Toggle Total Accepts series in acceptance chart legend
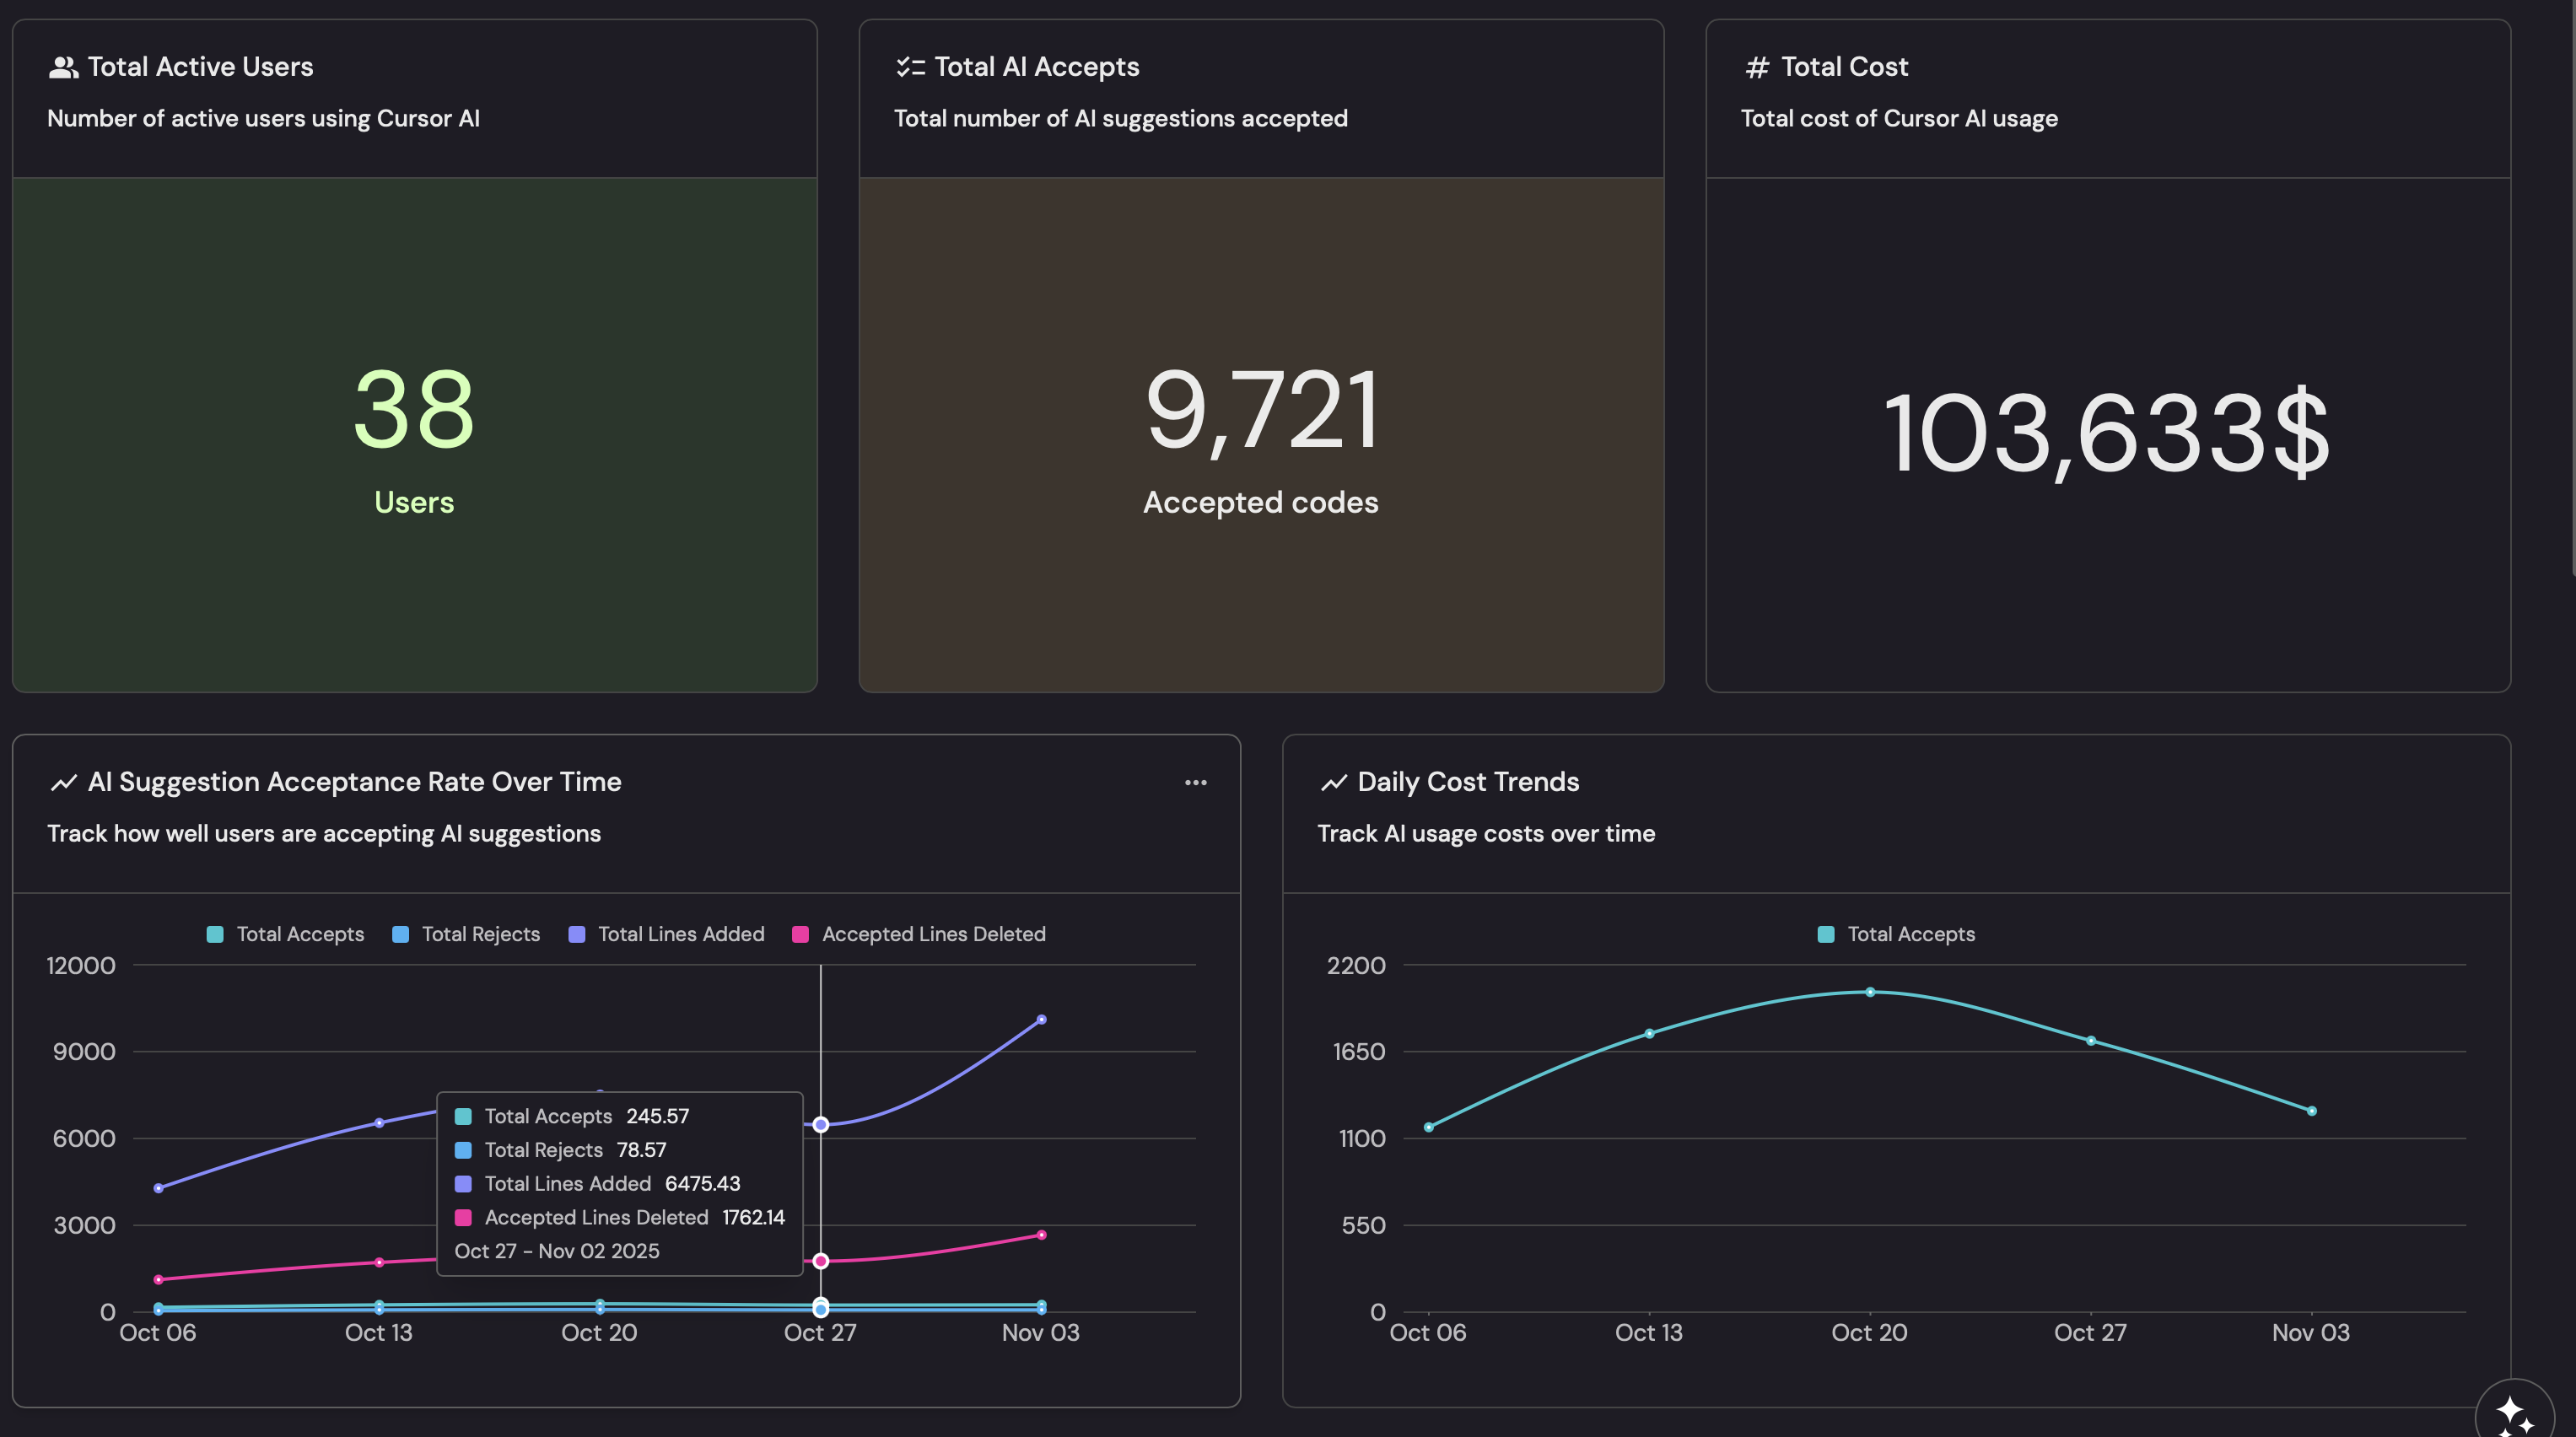This screenshot has height=1437, width=2576. 299,934
